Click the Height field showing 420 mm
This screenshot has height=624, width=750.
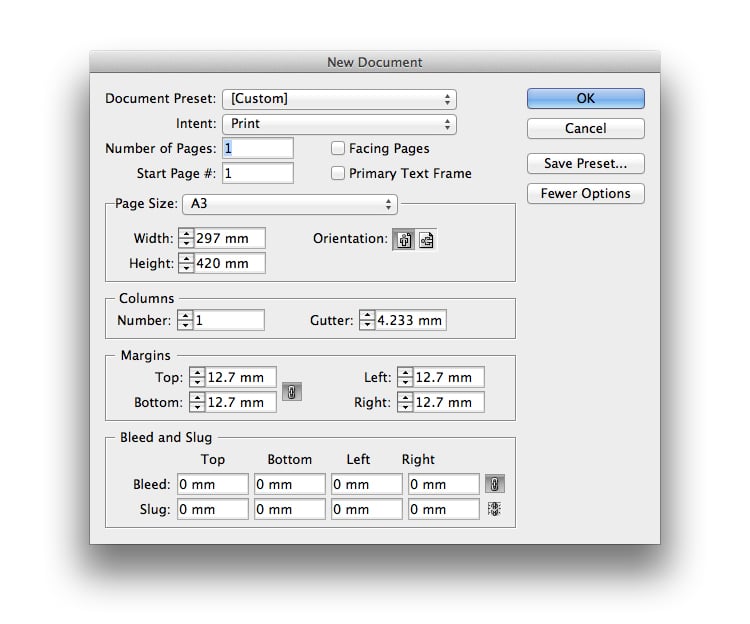[x=229, y=263]
